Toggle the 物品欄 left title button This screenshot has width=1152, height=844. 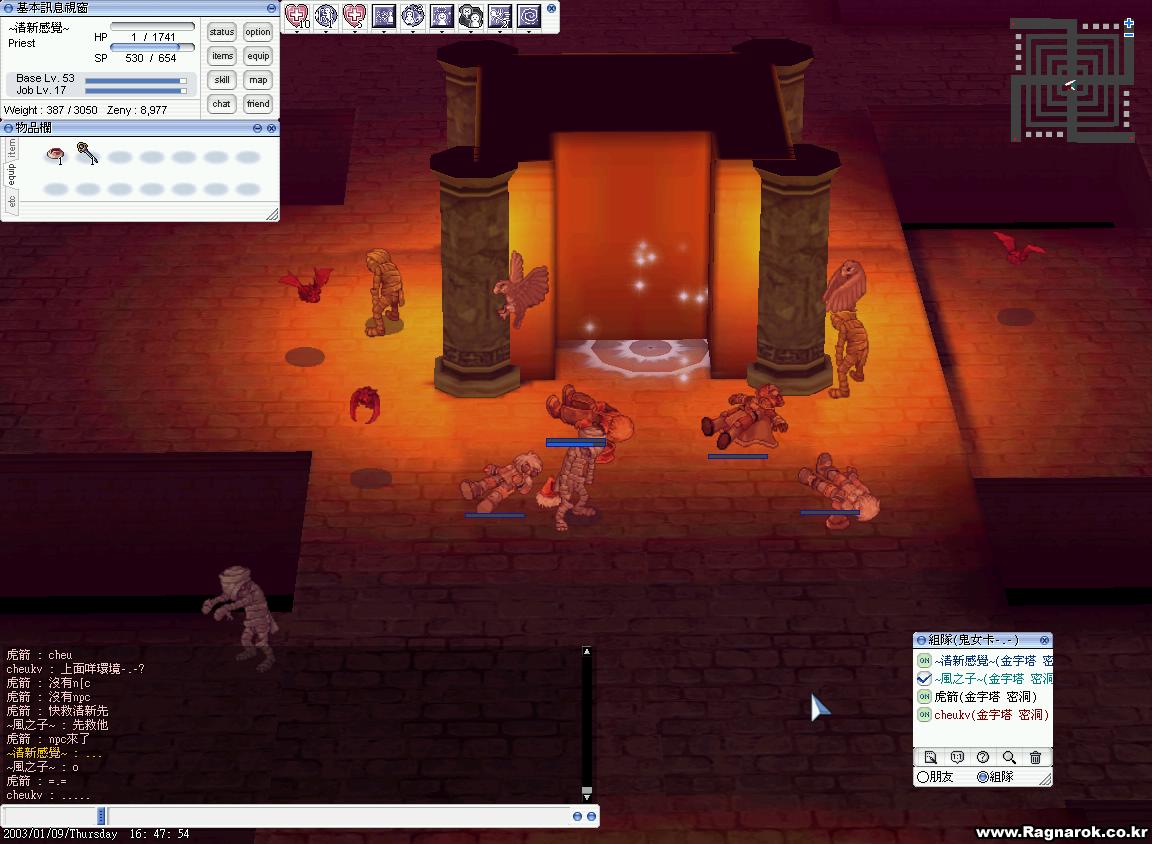click(9, 128)
